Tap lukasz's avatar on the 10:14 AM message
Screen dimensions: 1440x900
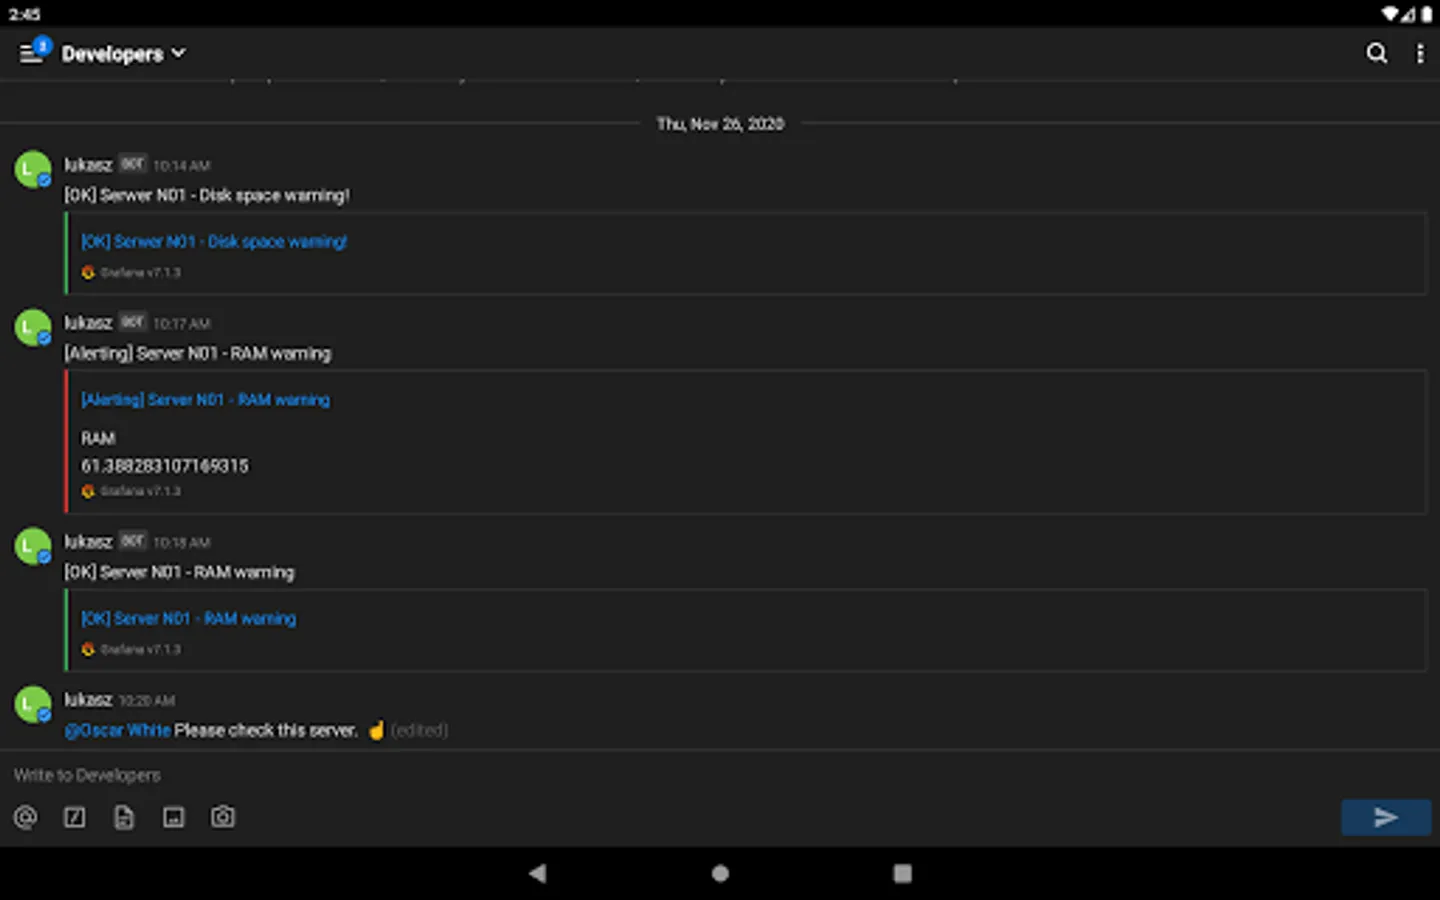click(33, 169)
